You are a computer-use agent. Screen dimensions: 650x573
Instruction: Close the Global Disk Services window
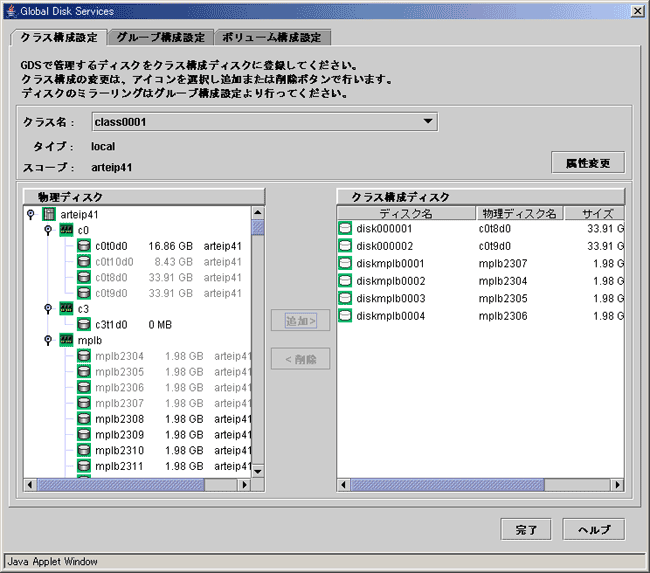click(x=637, y=11)
